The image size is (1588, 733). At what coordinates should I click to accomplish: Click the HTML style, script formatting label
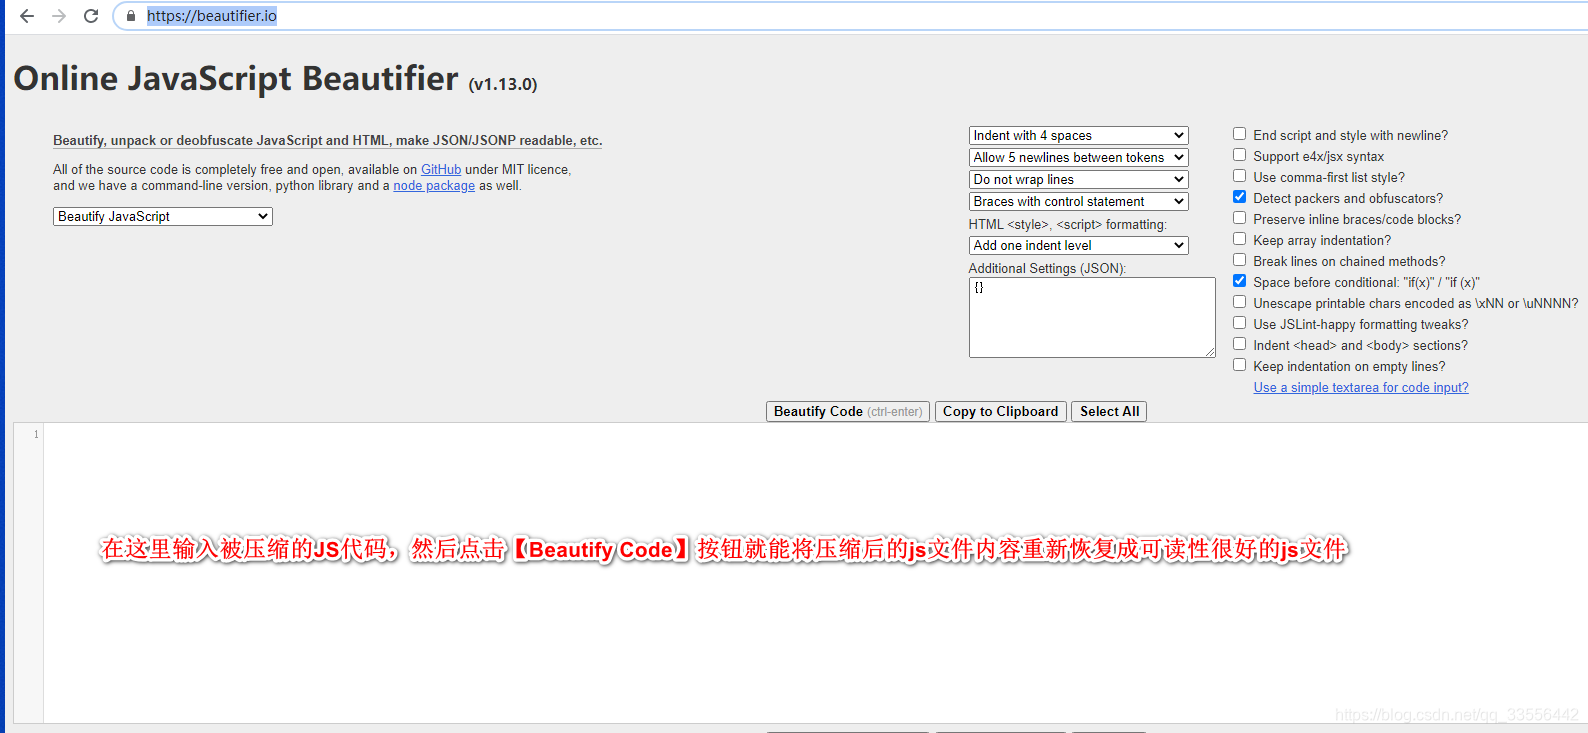[1068, 224]
